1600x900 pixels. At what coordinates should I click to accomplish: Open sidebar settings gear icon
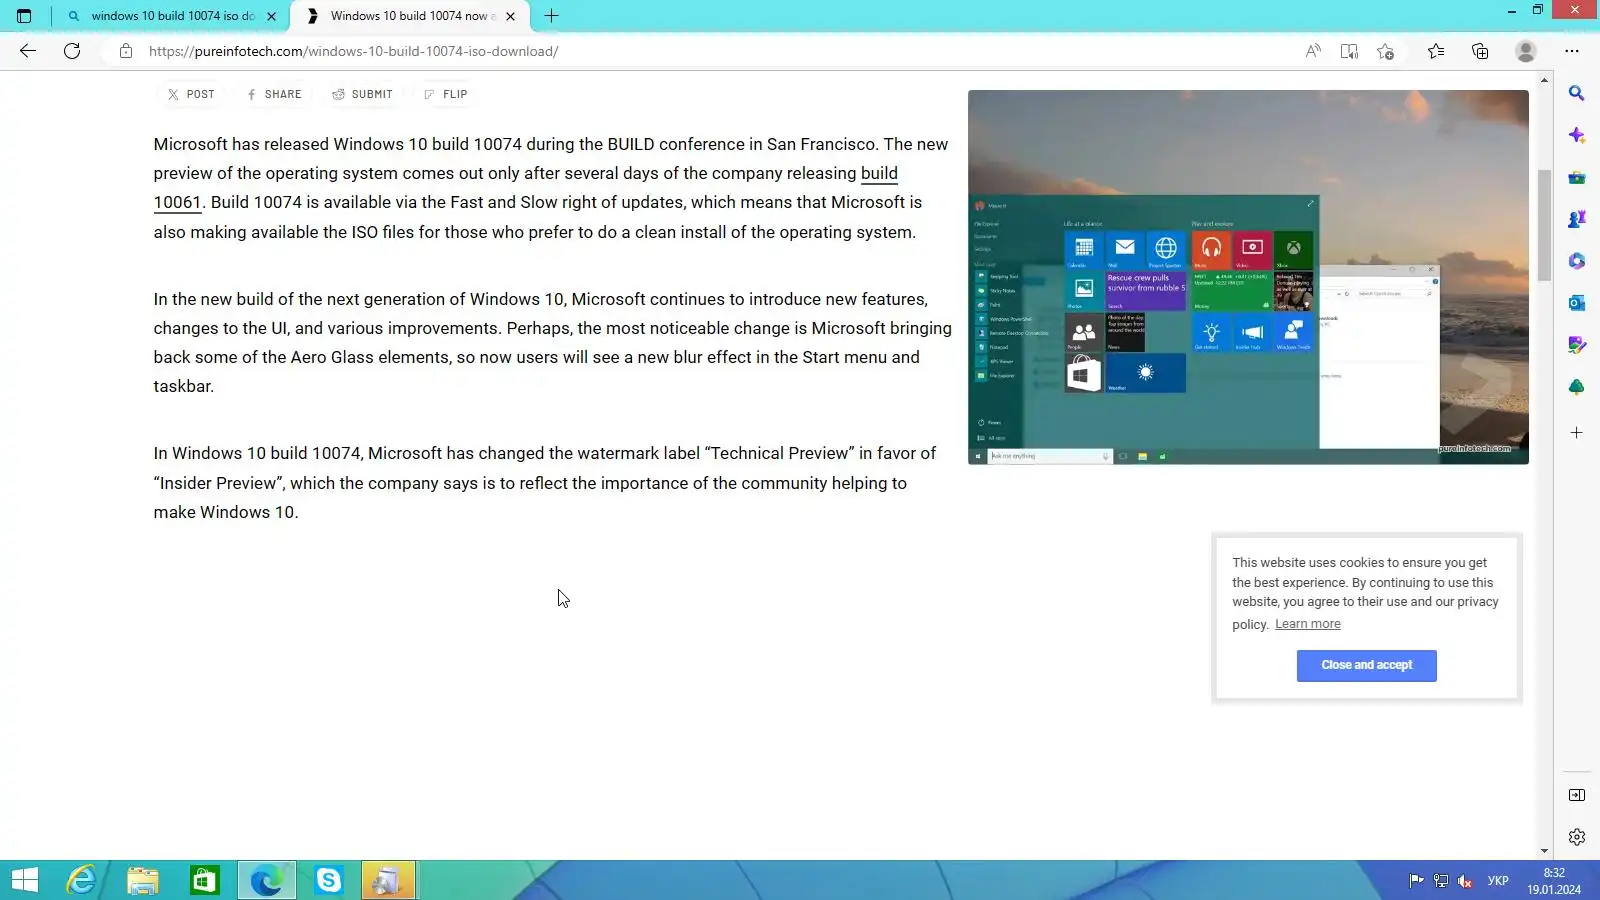(x=1577, y=837)
